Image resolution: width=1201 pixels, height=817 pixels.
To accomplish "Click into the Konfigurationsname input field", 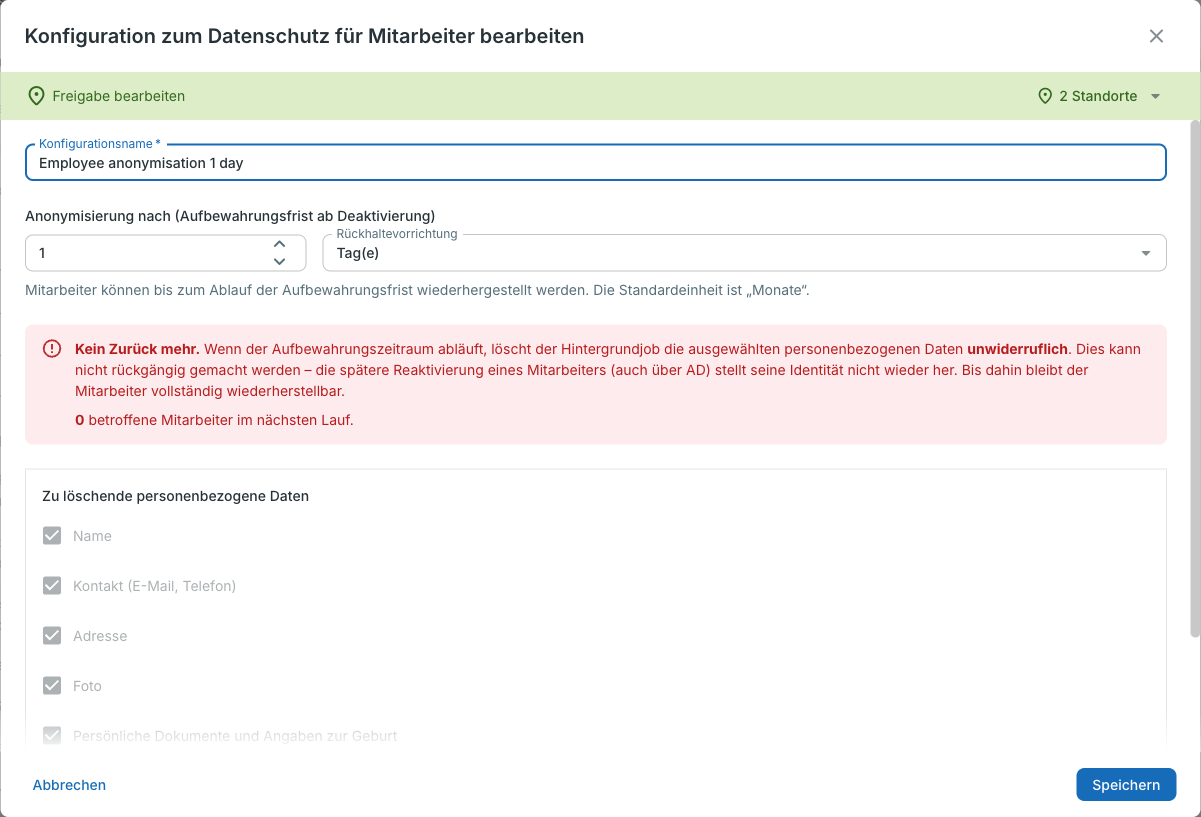I will click(596, 162).
